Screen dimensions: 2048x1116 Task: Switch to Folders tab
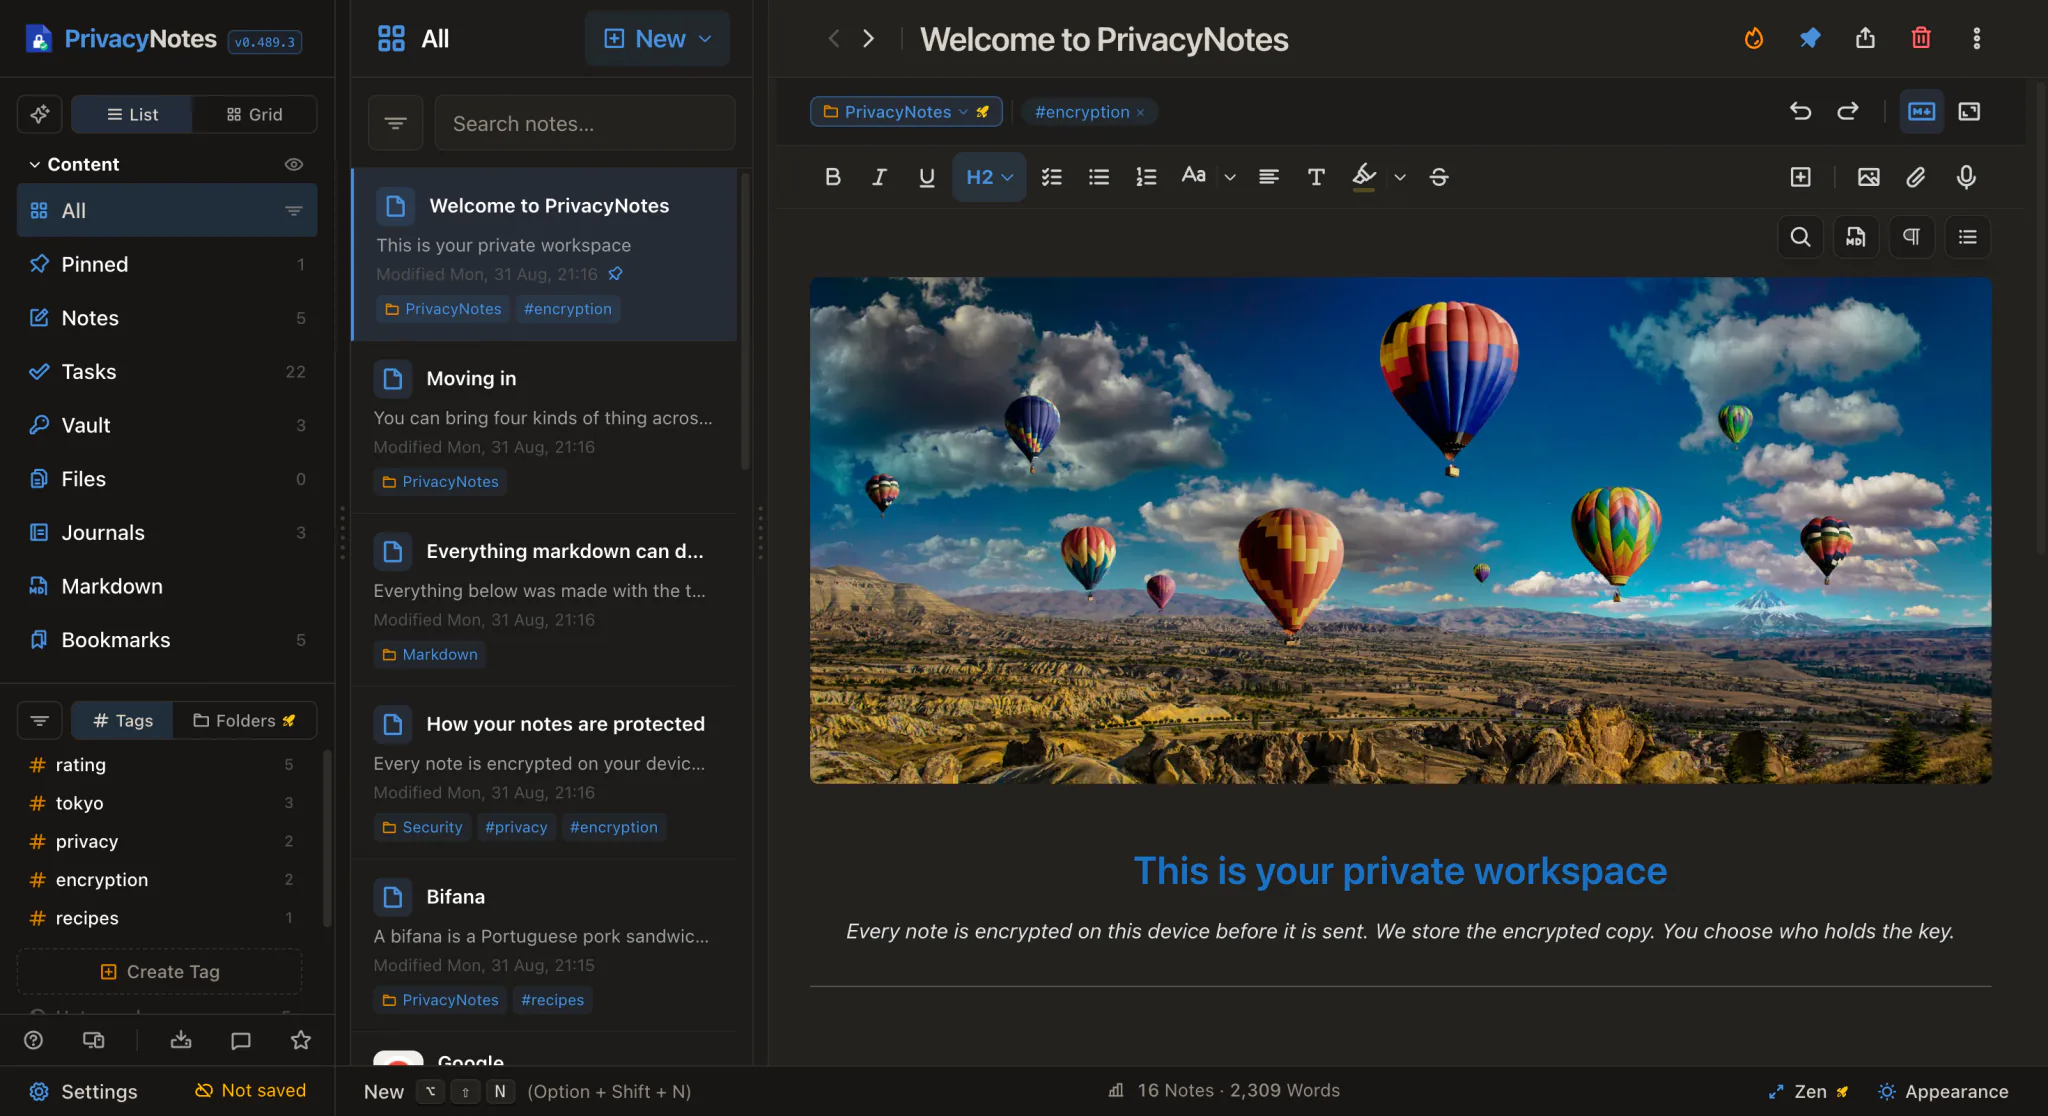click(x=244, y=720)
